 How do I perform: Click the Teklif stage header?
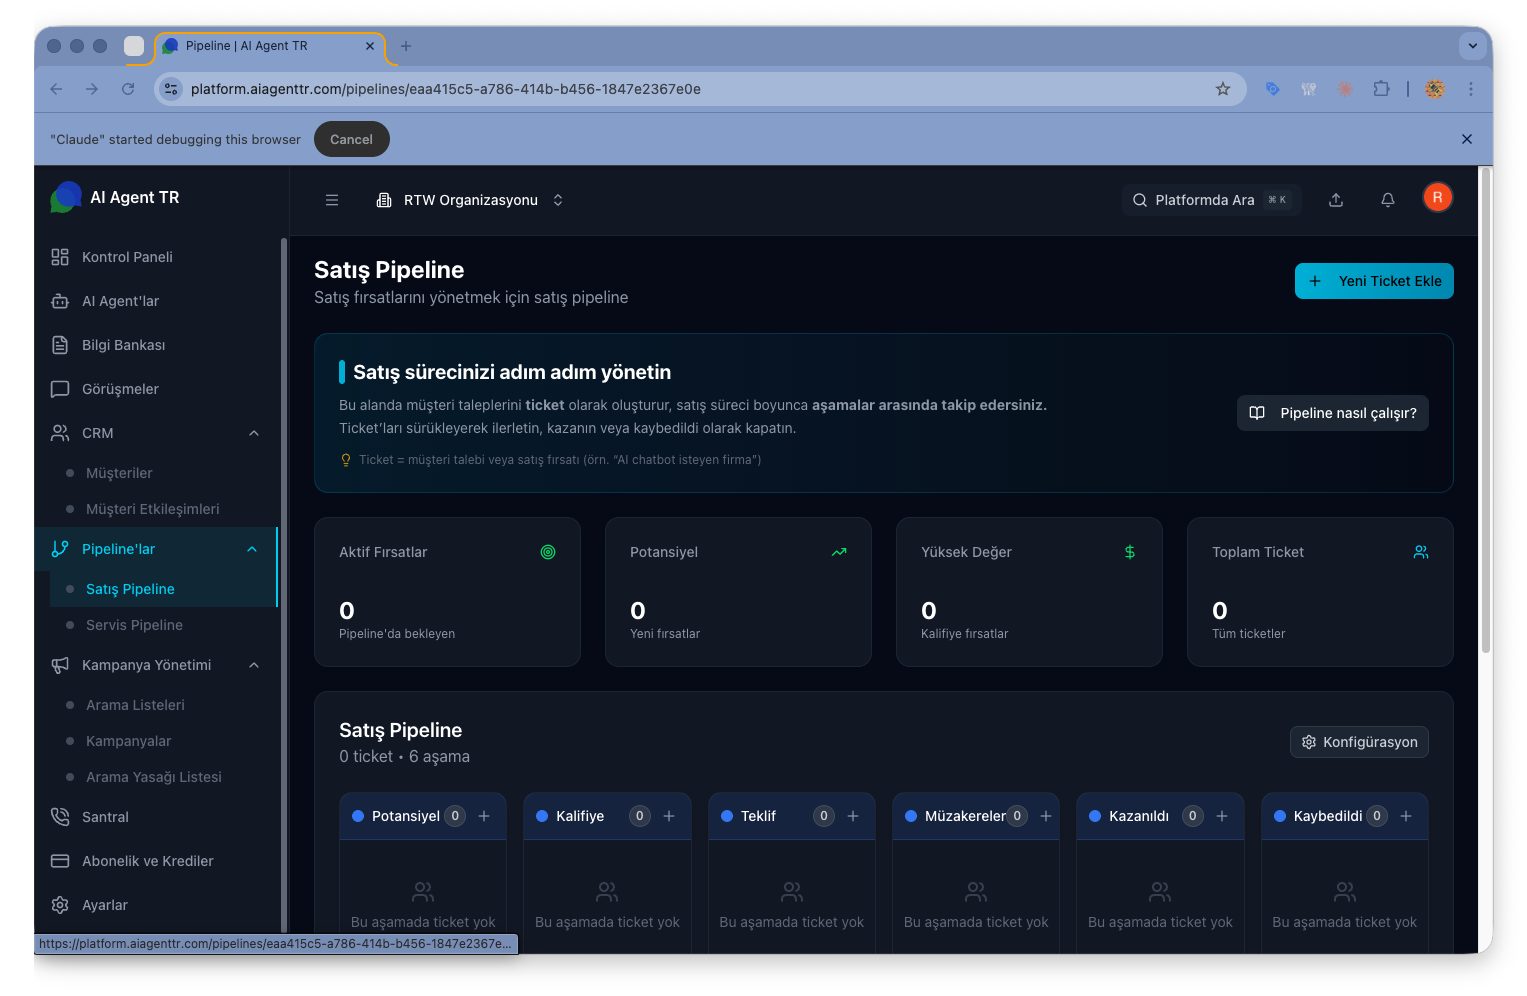792,816
